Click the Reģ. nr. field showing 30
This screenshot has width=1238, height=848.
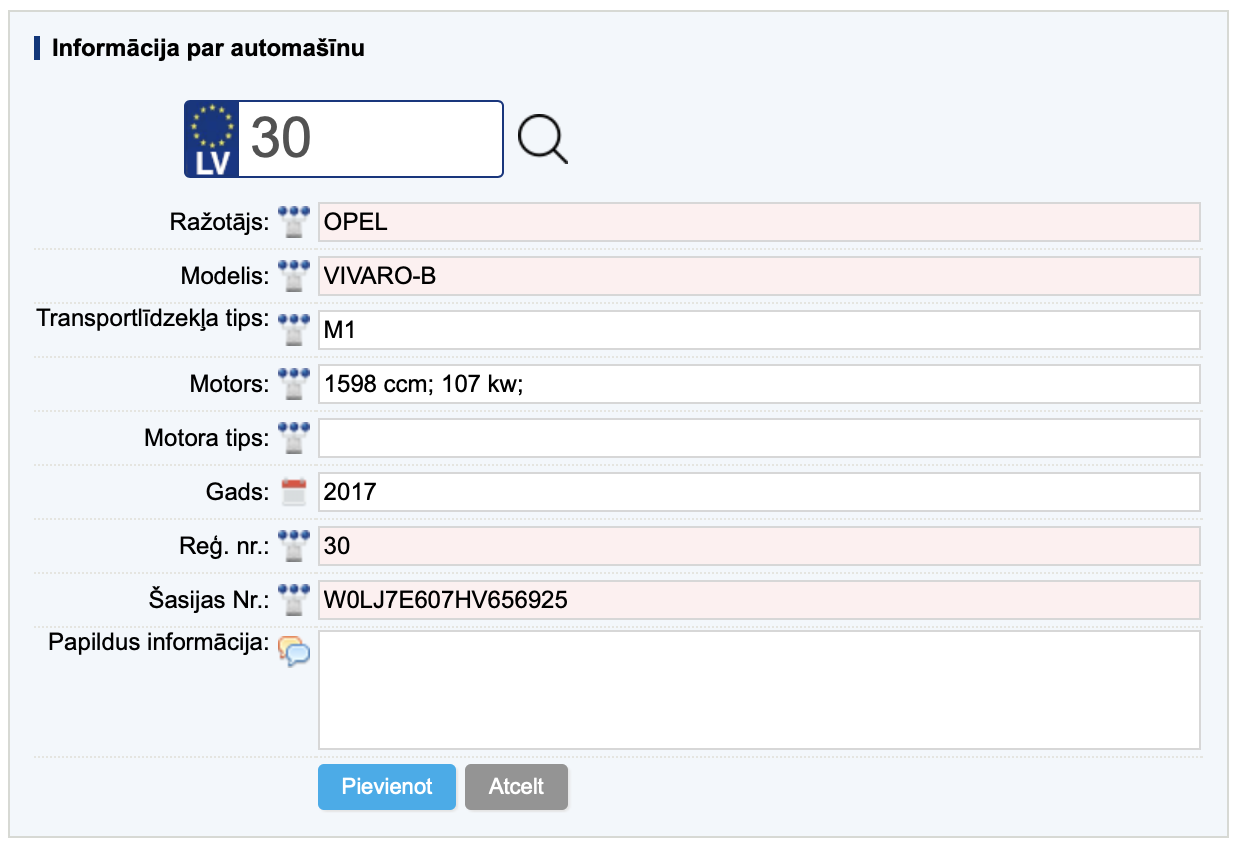tap(759, 546)
